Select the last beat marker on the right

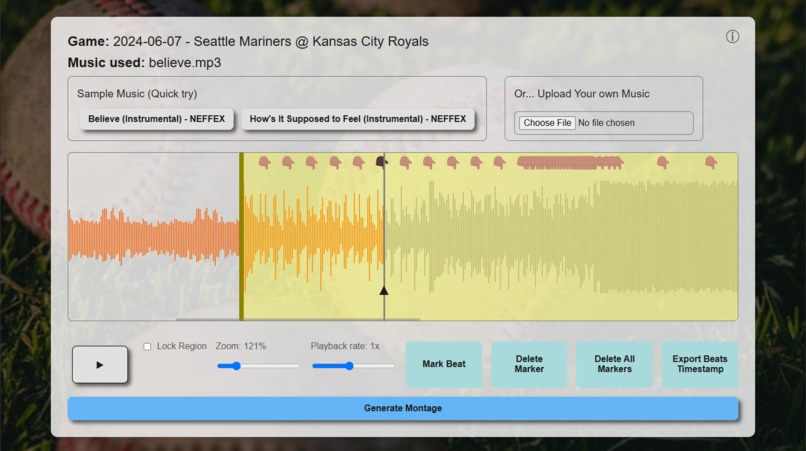(x=711, y=163)
